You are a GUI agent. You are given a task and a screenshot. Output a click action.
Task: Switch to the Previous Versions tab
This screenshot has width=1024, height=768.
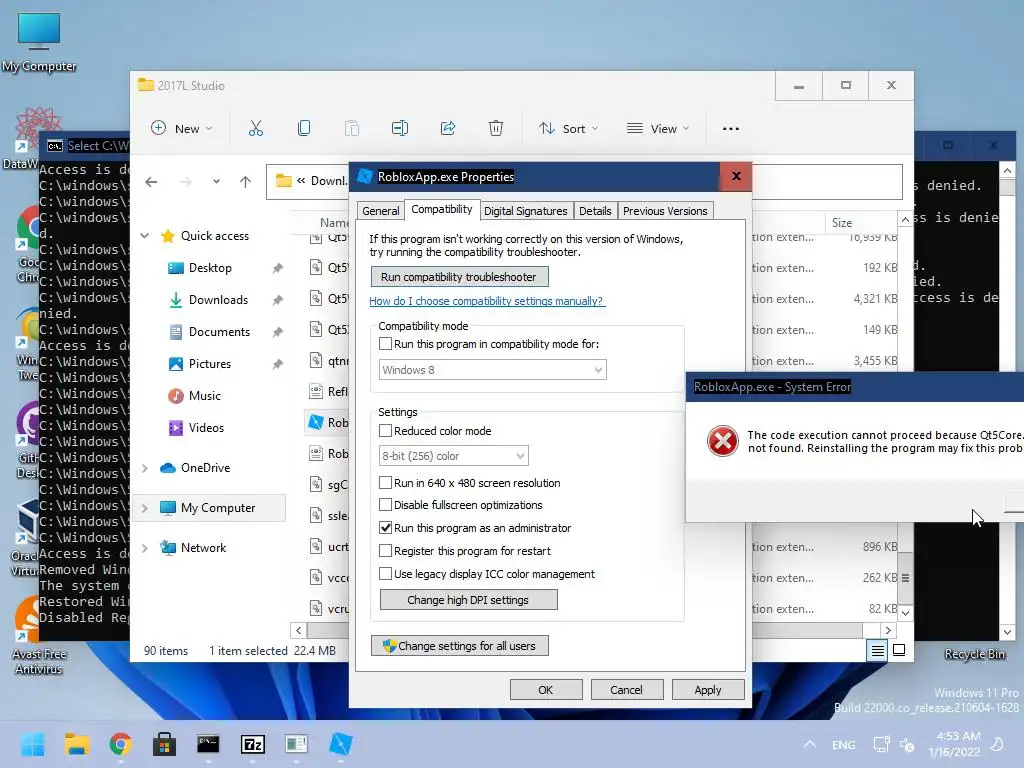(x=665, y=211)
